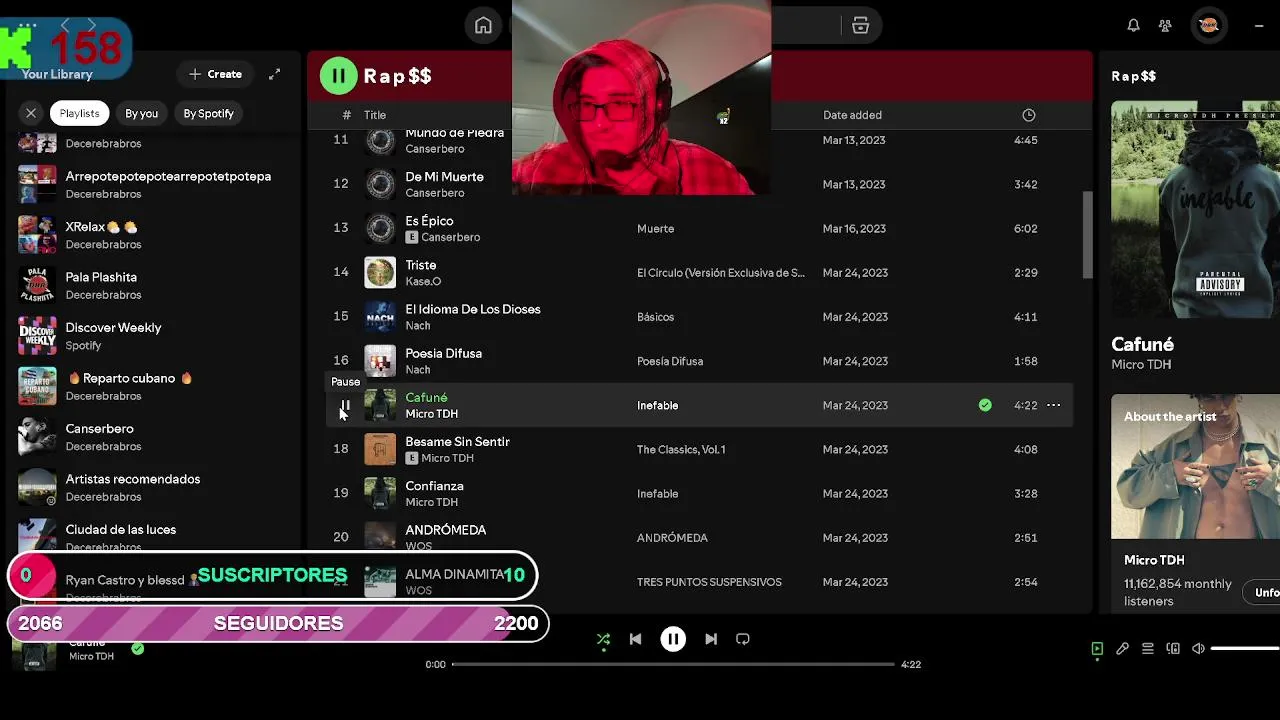The height and width of the screenshot is (720, 1280).
Task: Open album TRES PUNTOS SUSPENSIVOS
Action: coord(709,582)
